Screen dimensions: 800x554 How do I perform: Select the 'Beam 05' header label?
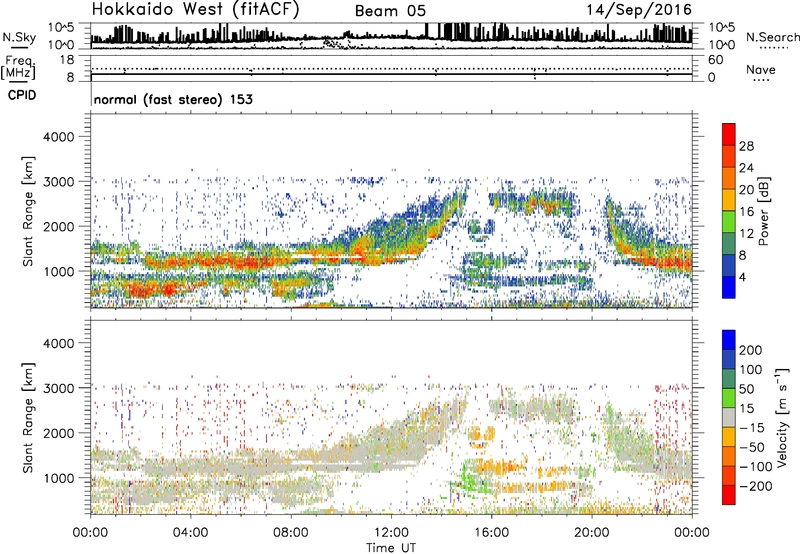(x=390, y=11)
